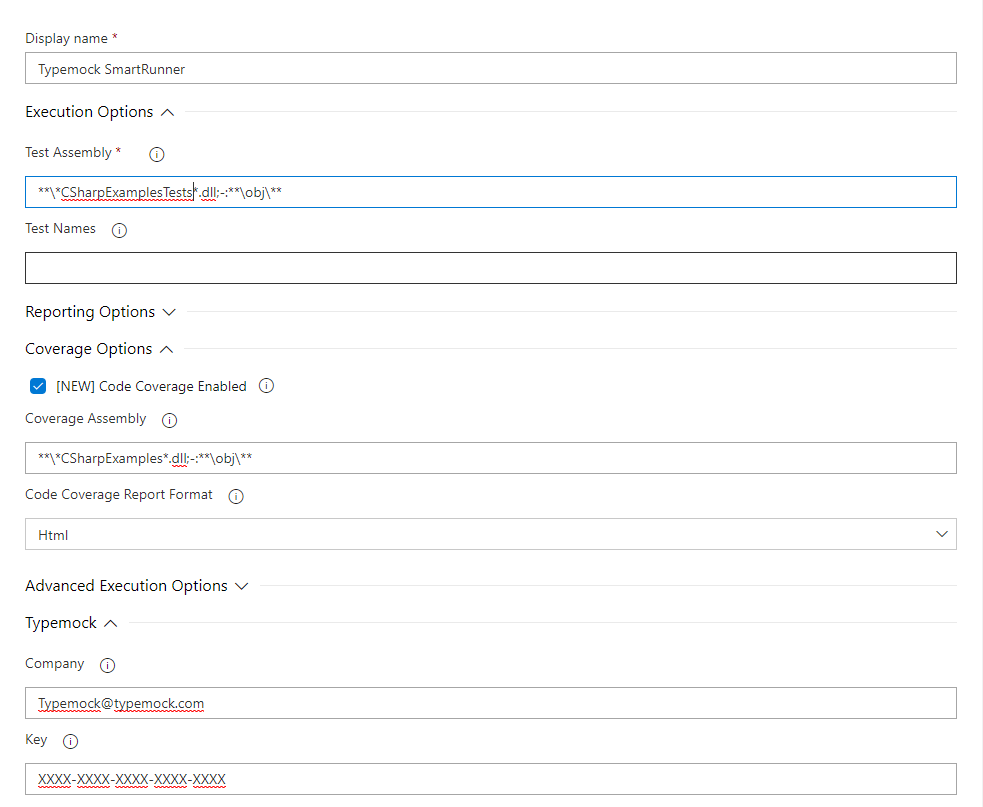Uncheck the Code Coverage Enabled checkbox
The width and height of the screenshot is (983, 807).
(38, 386)
